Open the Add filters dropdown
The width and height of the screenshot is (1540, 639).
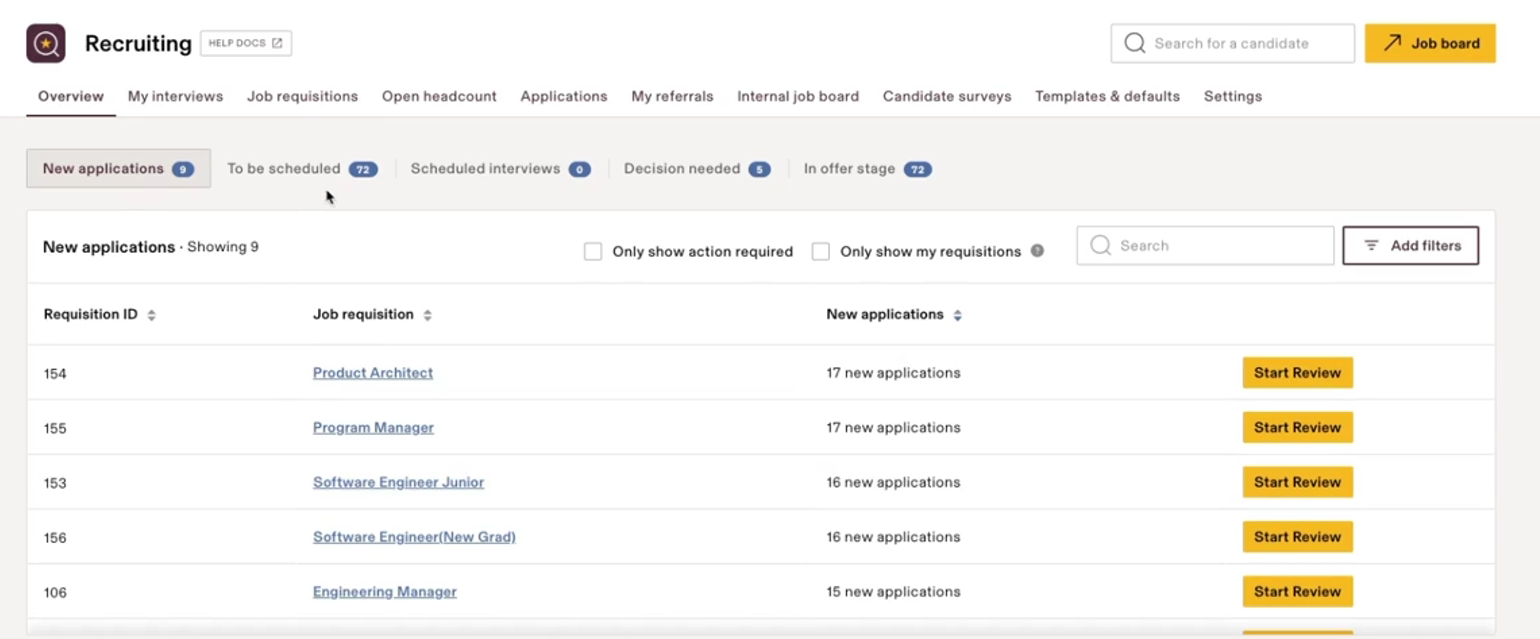[1410, 246]
